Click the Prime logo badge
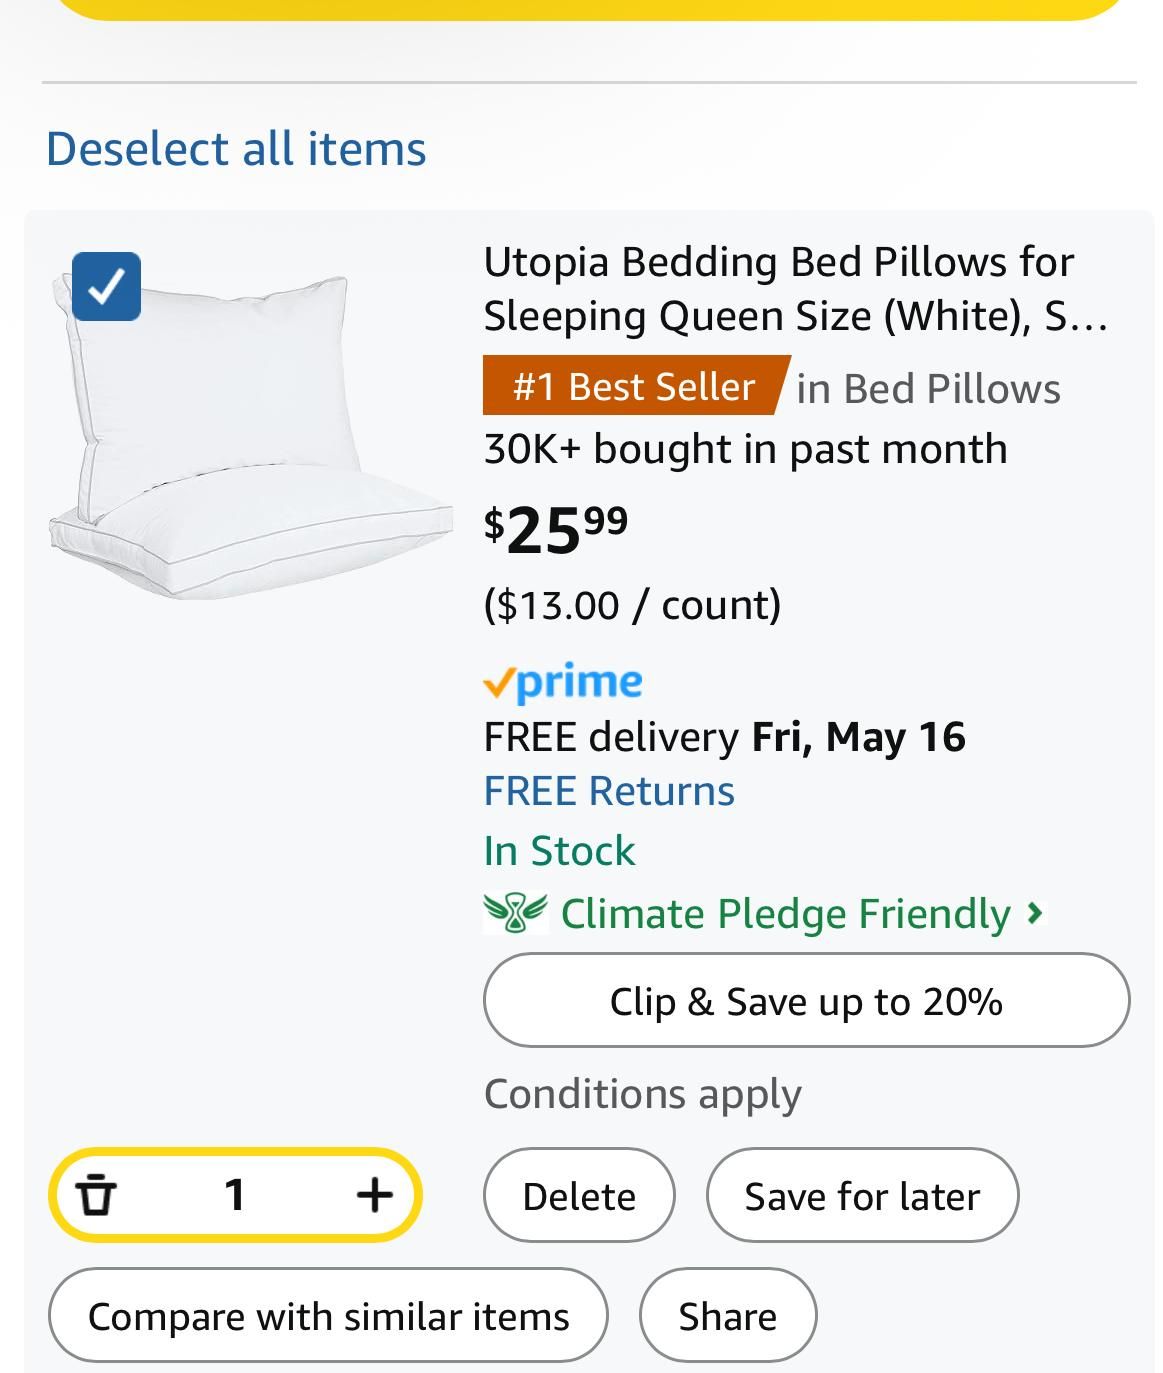1163x1373 pixels. click(x=563, y=682)
